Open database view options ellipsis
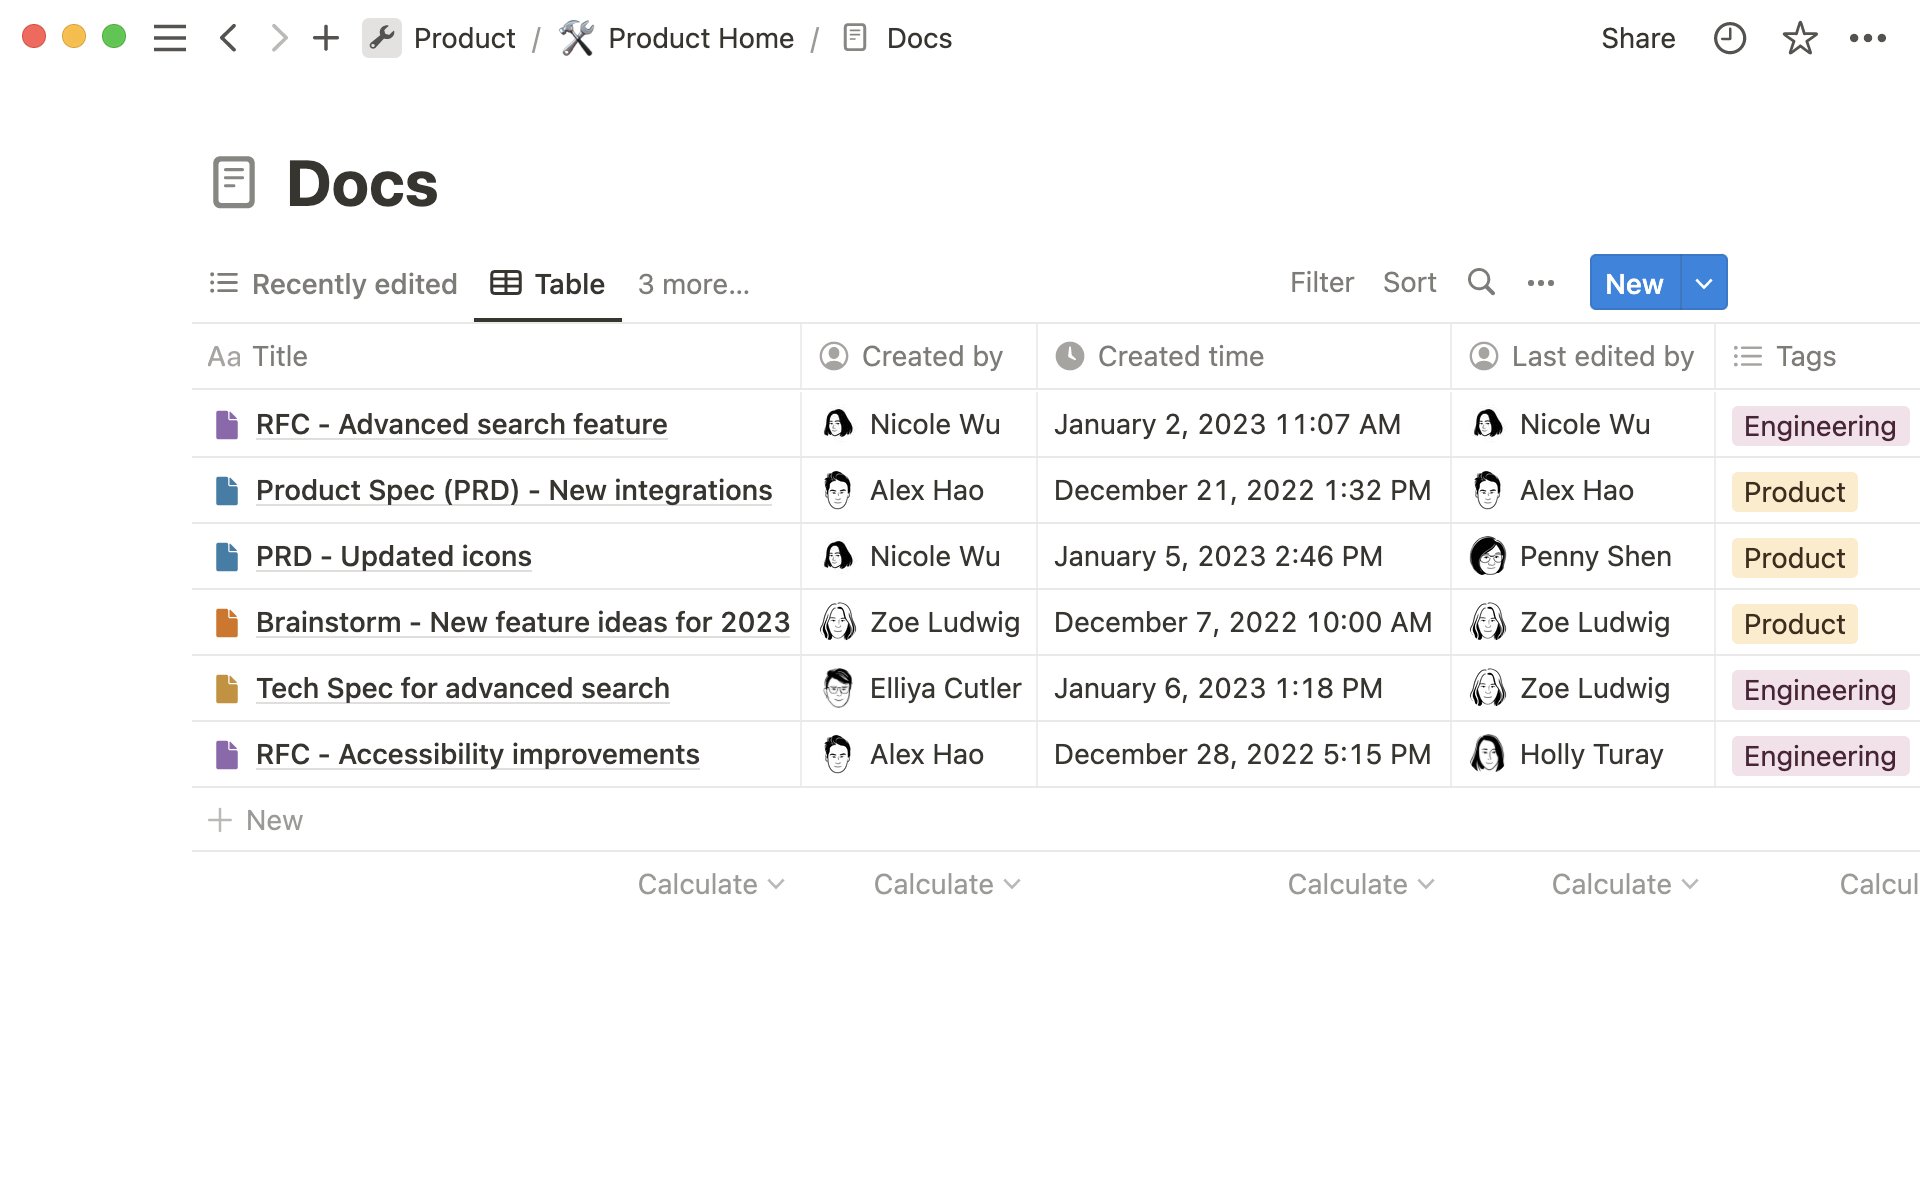The height and width of the screenshot is (1200, 1920). tap(1540, 283)
